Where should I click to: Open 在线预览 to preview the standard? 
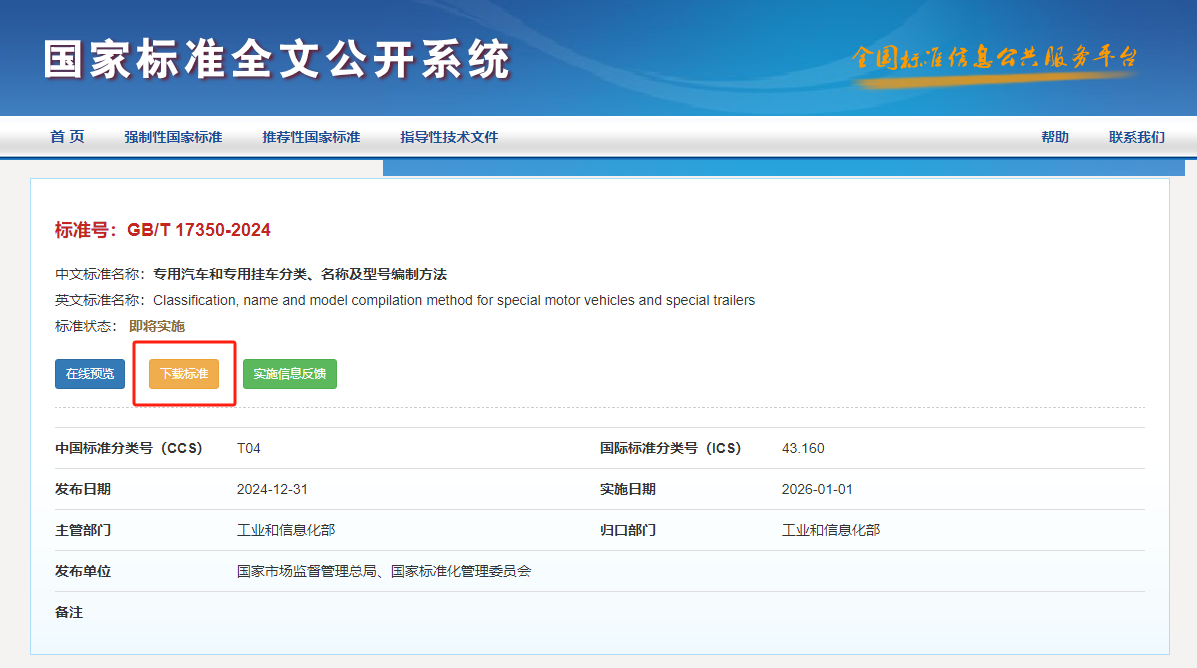coord(89,373)
